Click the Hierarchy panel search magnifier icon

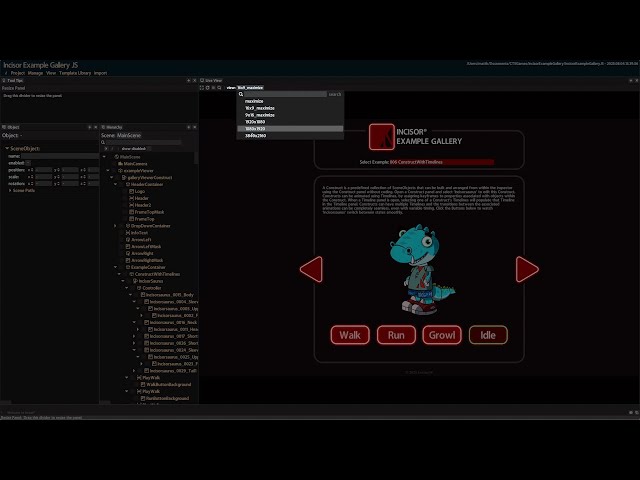pos(103,142)
